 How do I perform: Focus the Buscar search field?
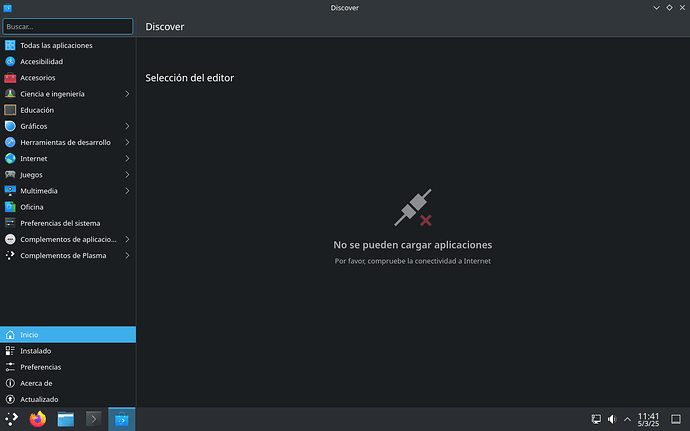68,26
